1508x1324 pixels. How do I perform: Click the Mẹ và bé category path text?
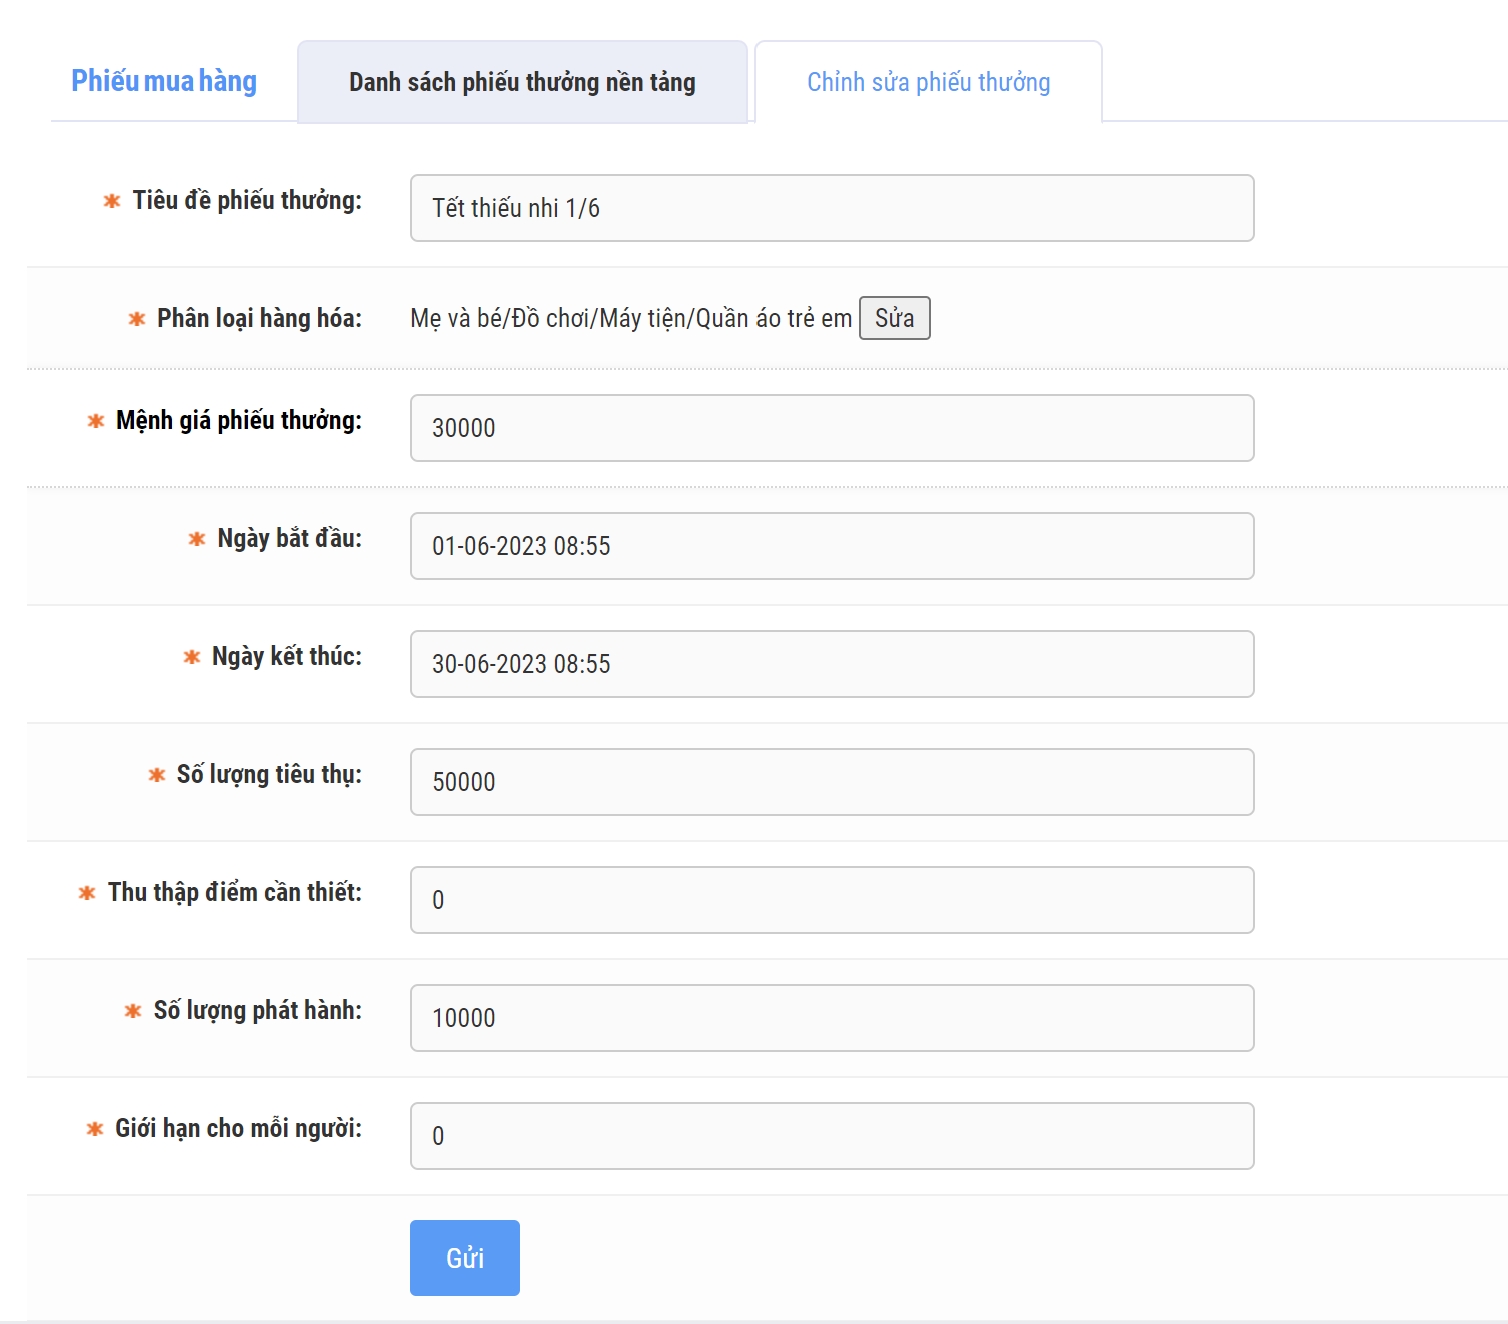click(630, 318)
